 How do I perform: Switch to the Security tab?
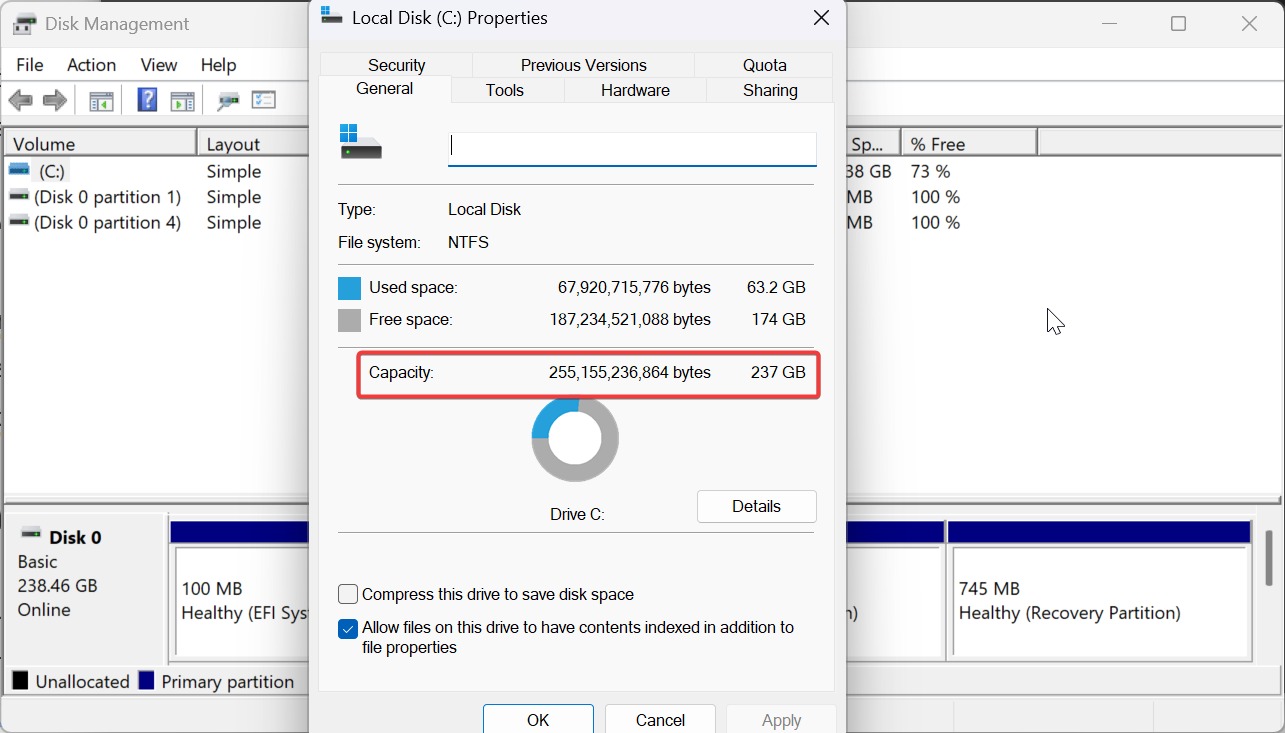[x=396, y=65]
